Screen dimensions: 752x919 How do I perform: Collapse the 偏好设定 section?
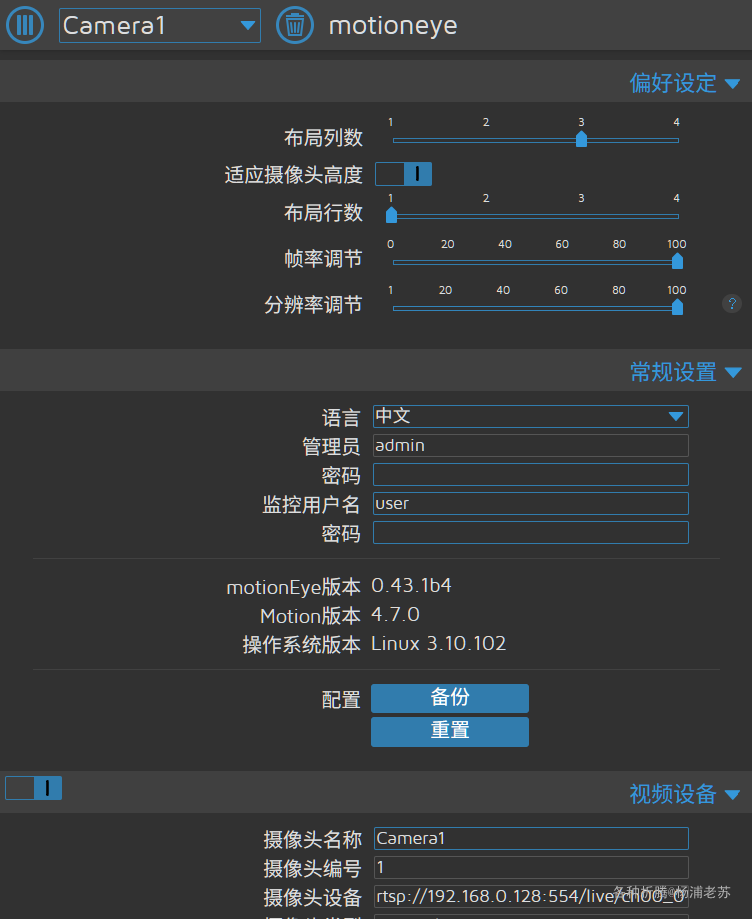pyautogui.click(x=685, y=83)
